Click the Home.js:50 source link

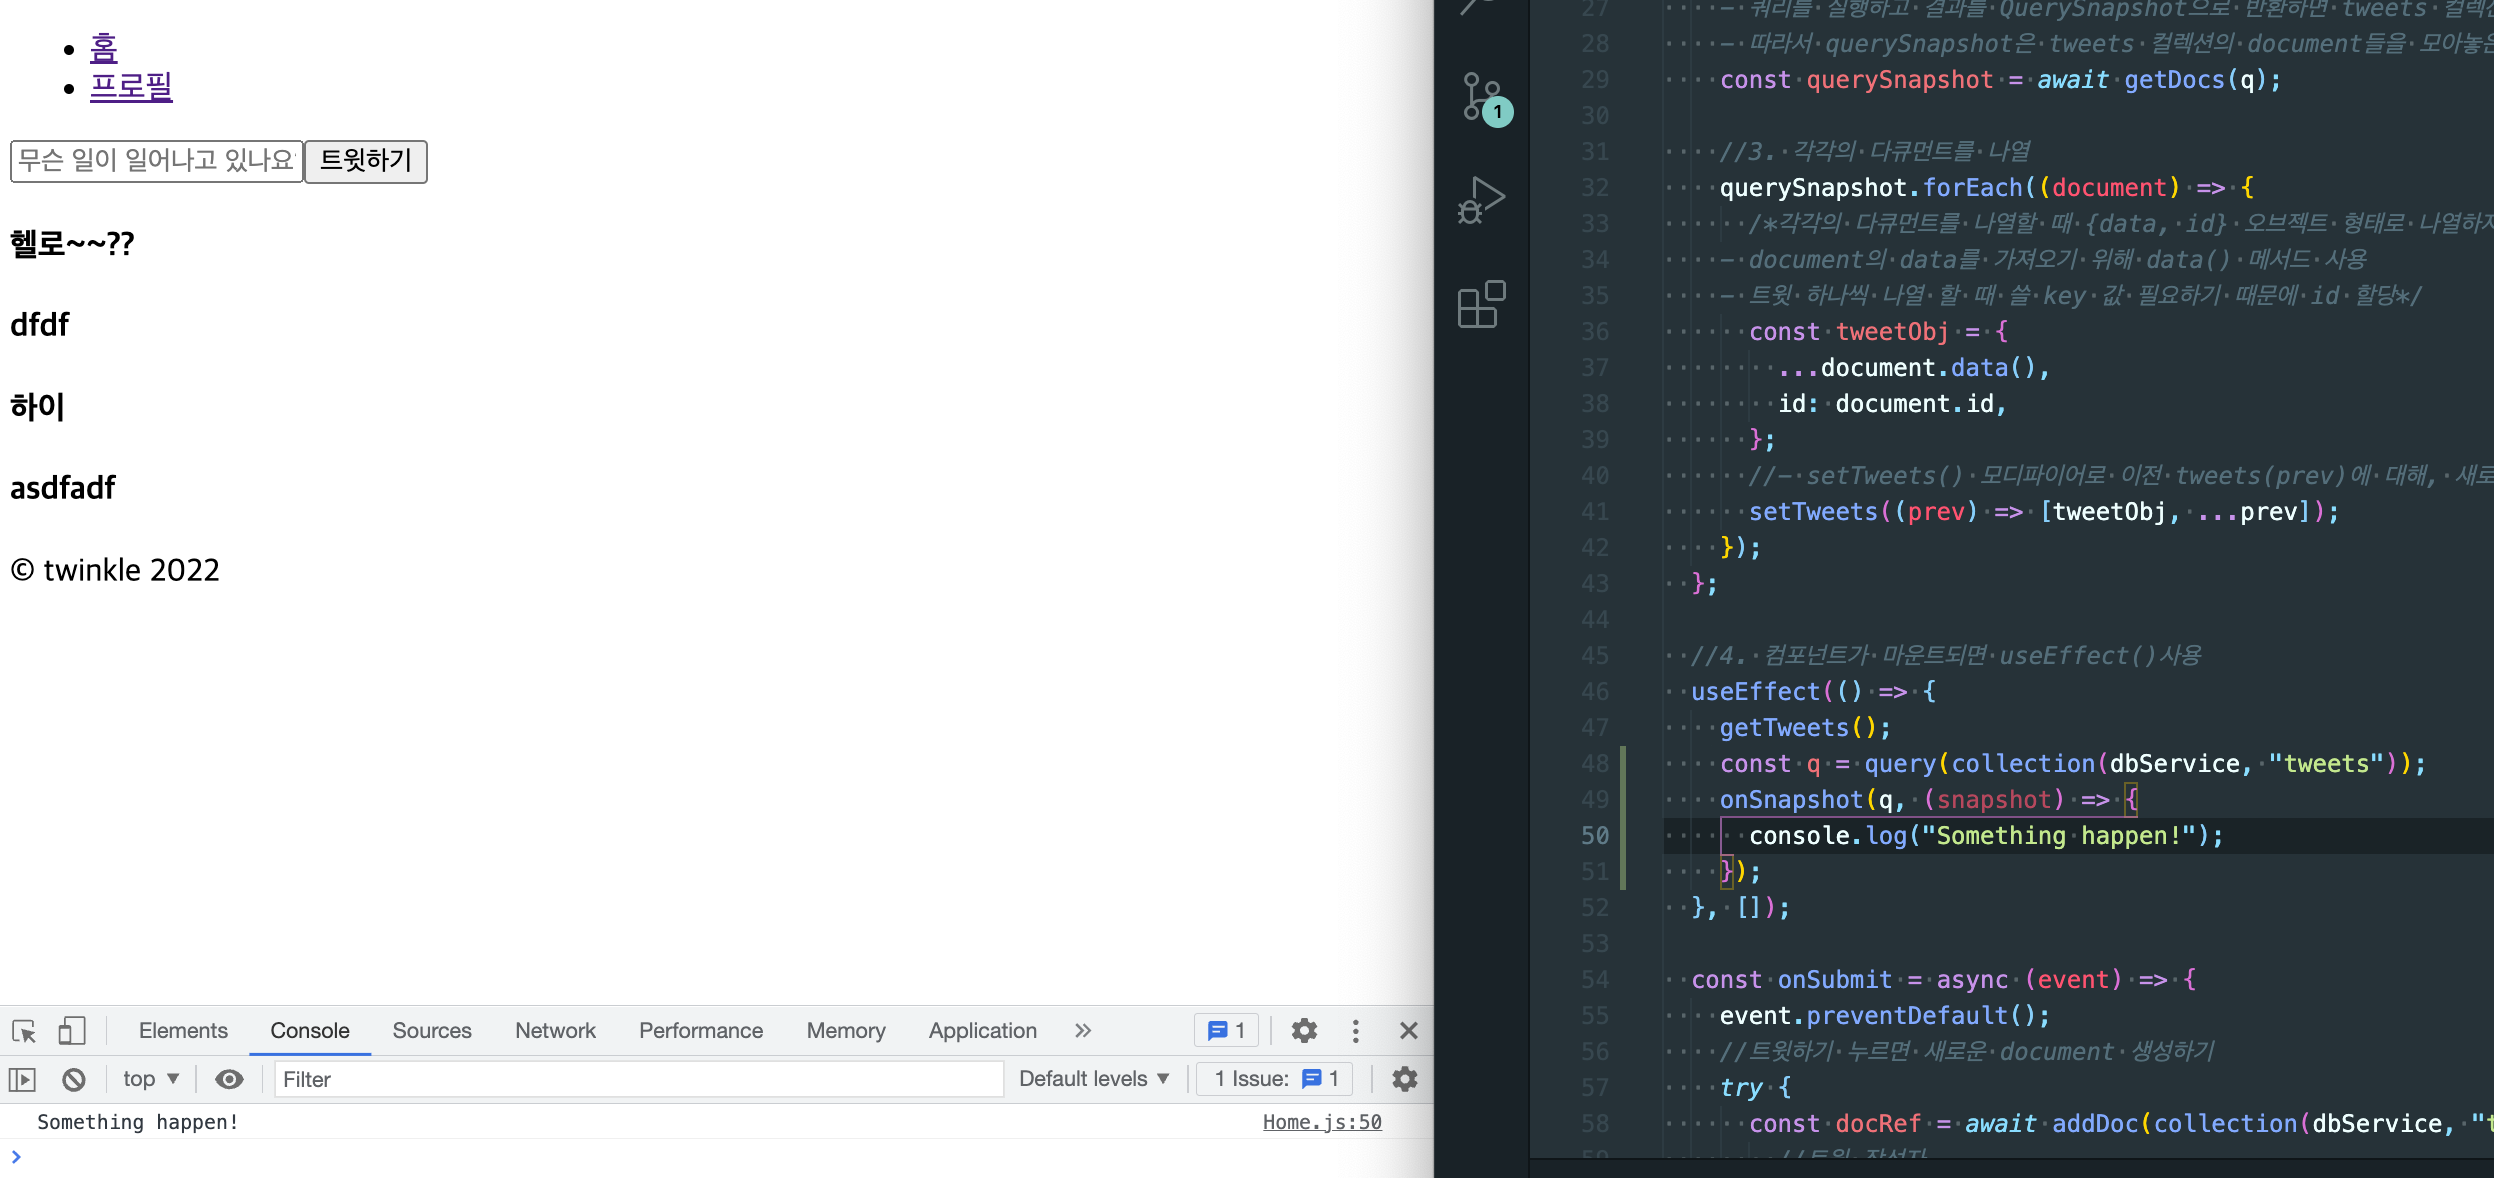[x=1321, y=1122]
